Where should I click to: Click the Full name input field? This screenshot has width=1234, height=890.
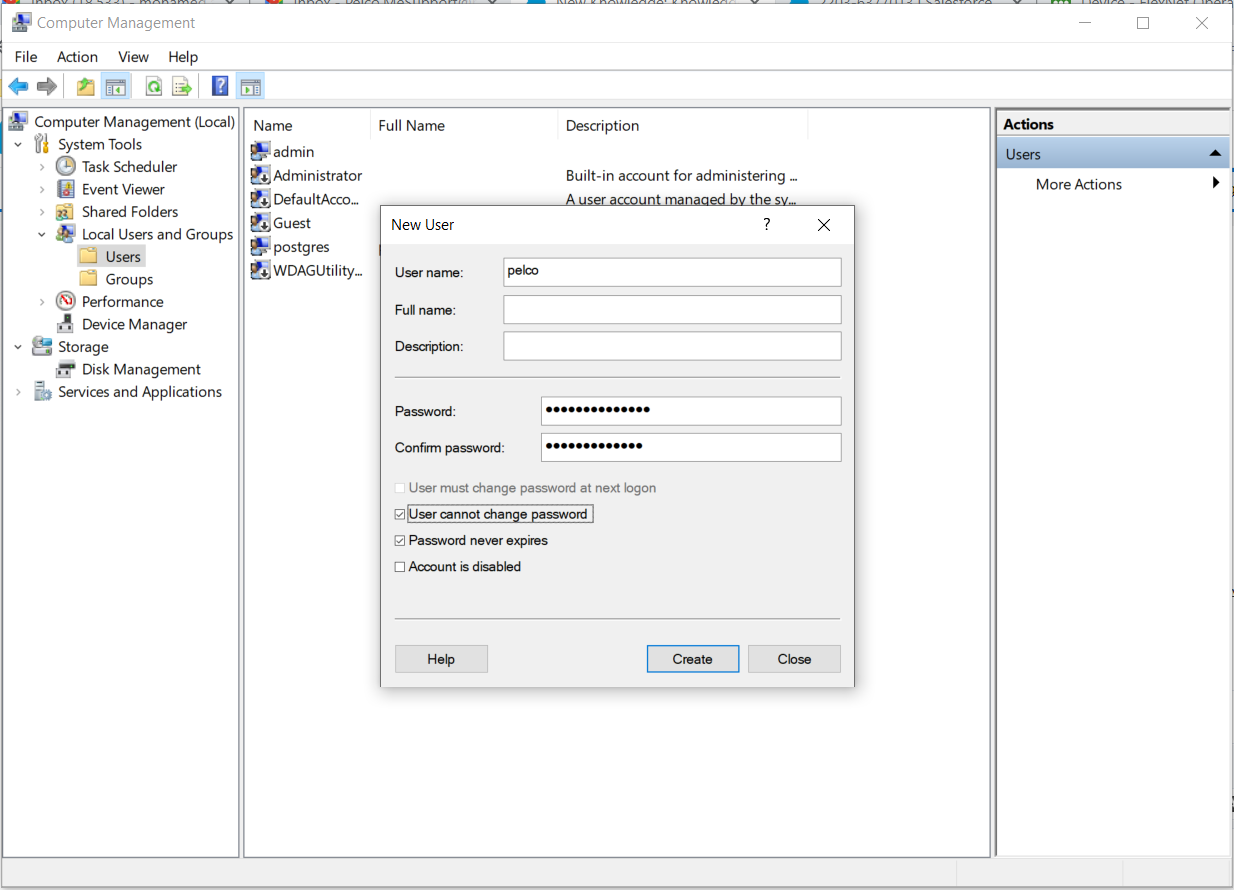click(x=672, y=310)
